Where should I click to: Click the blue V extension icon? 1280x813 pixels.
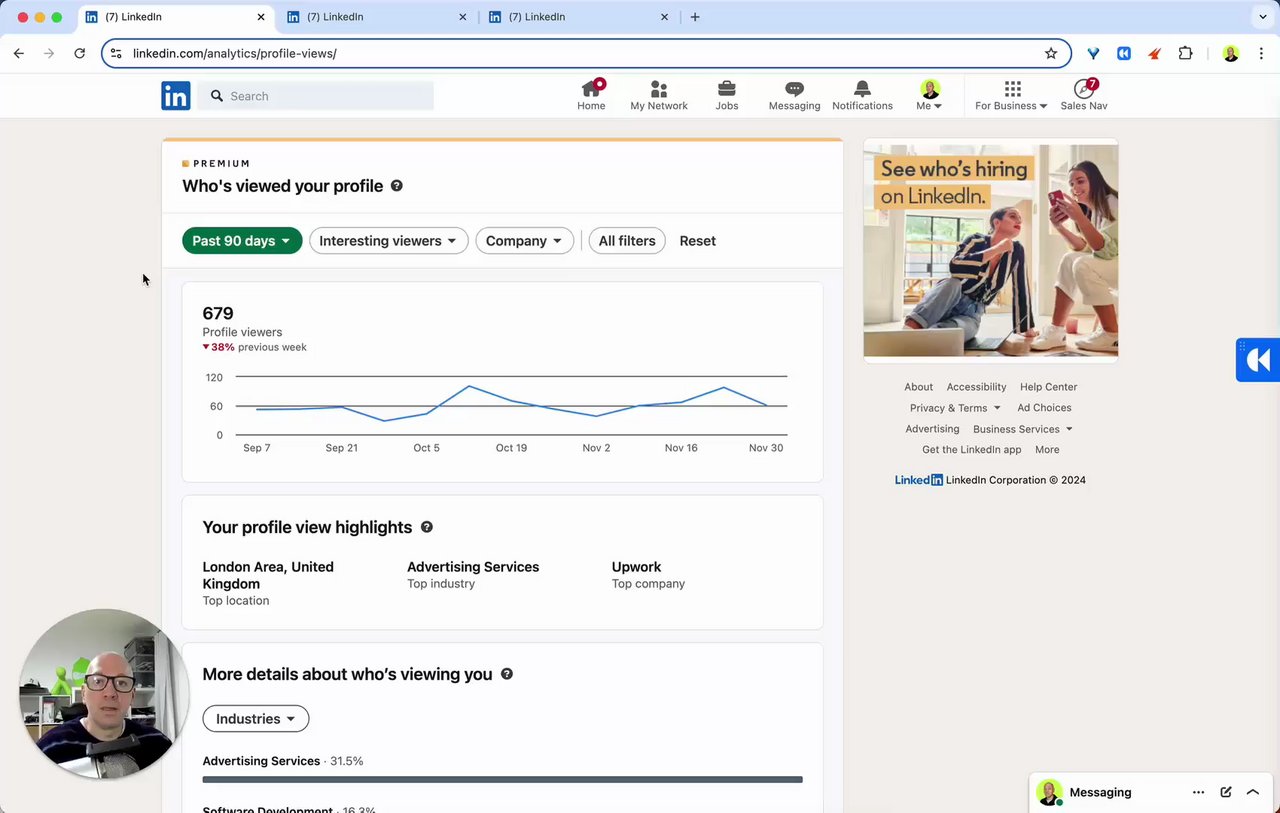(1094, 53)
